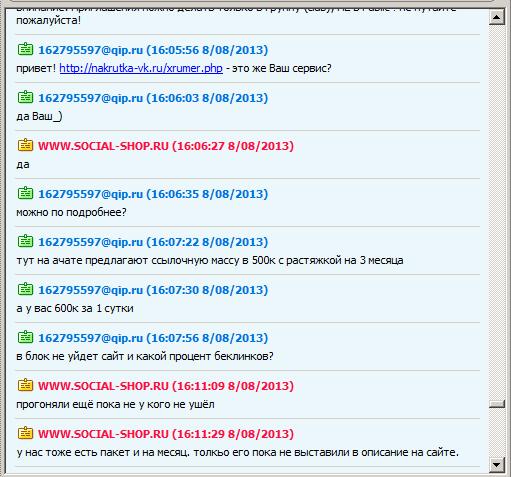Click message text 'да Ваш_)'
This screenshot has height=477, width=511.
[39, 116]
